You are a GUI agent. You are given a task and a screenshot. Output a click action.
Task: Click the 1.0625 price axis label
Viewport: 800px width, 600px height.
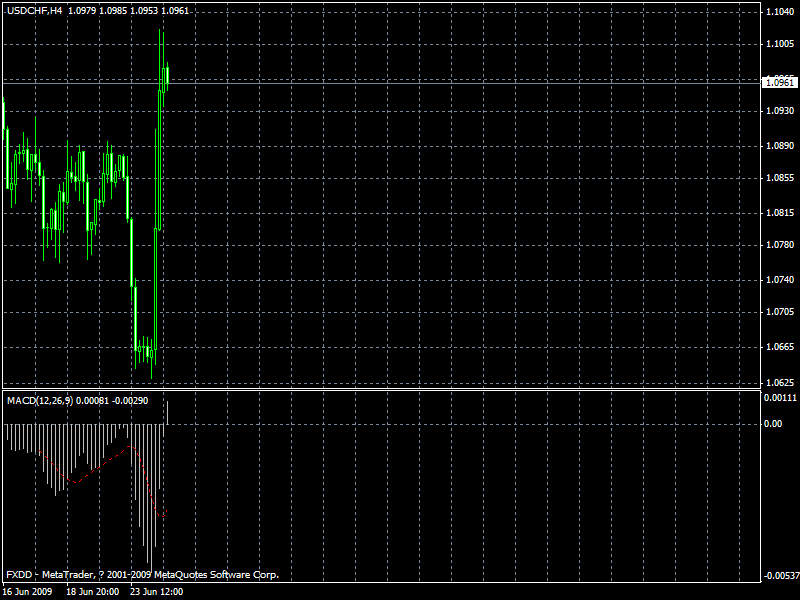tap(780, 383)
